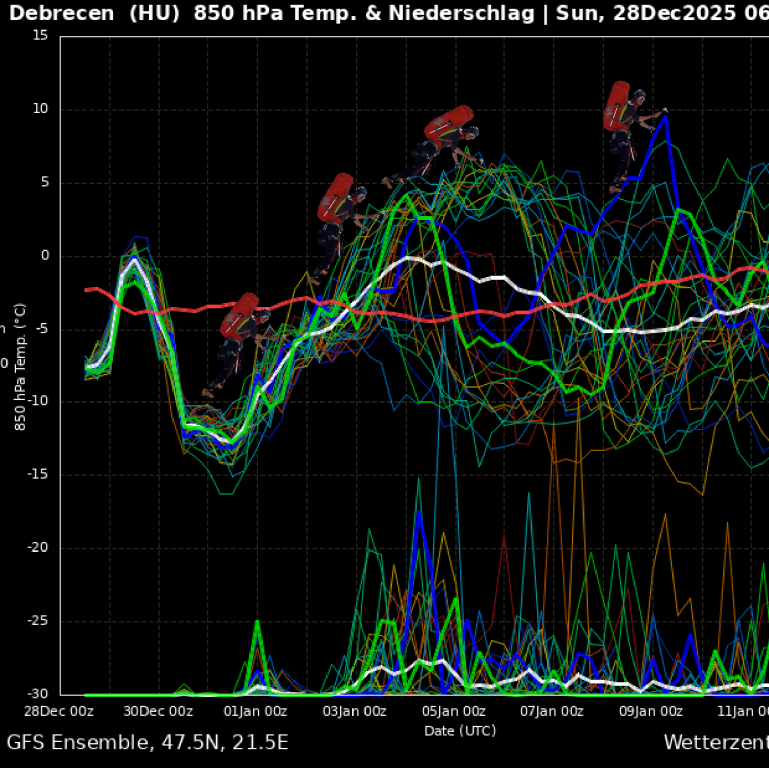Click the 15 value on temperature axis
The image size is (769, 768).
click(x=40, y=35)
